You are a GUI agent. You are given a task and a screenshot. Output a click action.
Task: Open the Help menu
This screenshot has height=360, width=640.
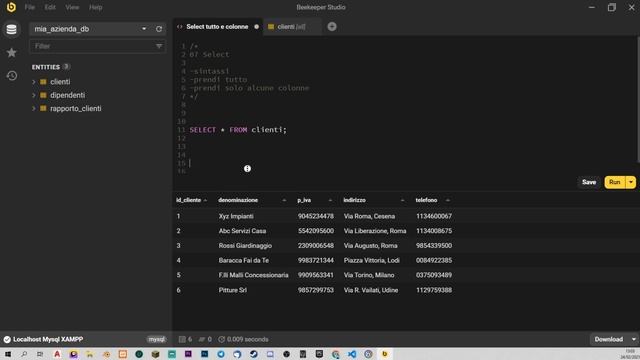pyautogui.click(x=96, y=7)
